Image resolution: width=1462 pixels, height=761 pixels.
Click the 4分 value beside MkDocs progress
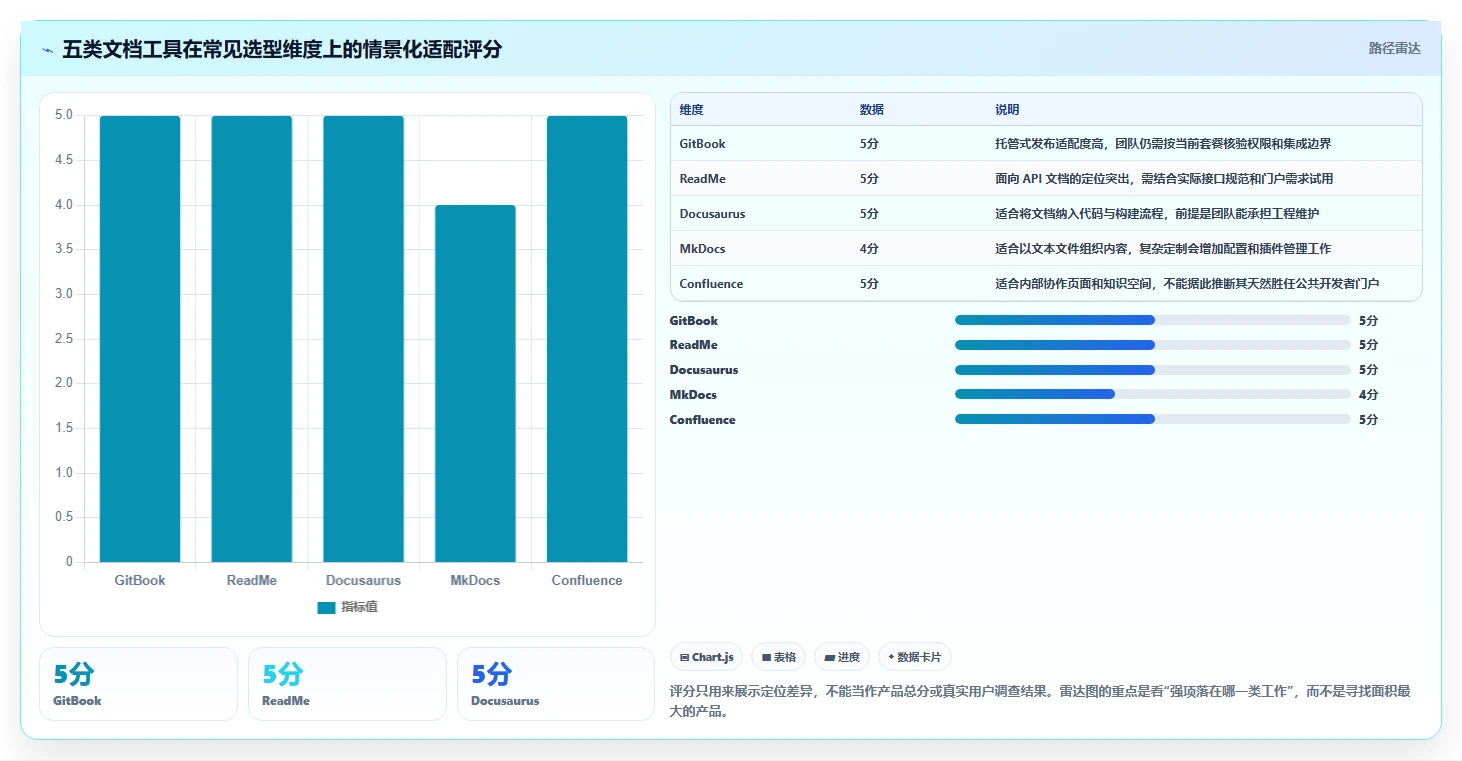(x=1368, y=395)
